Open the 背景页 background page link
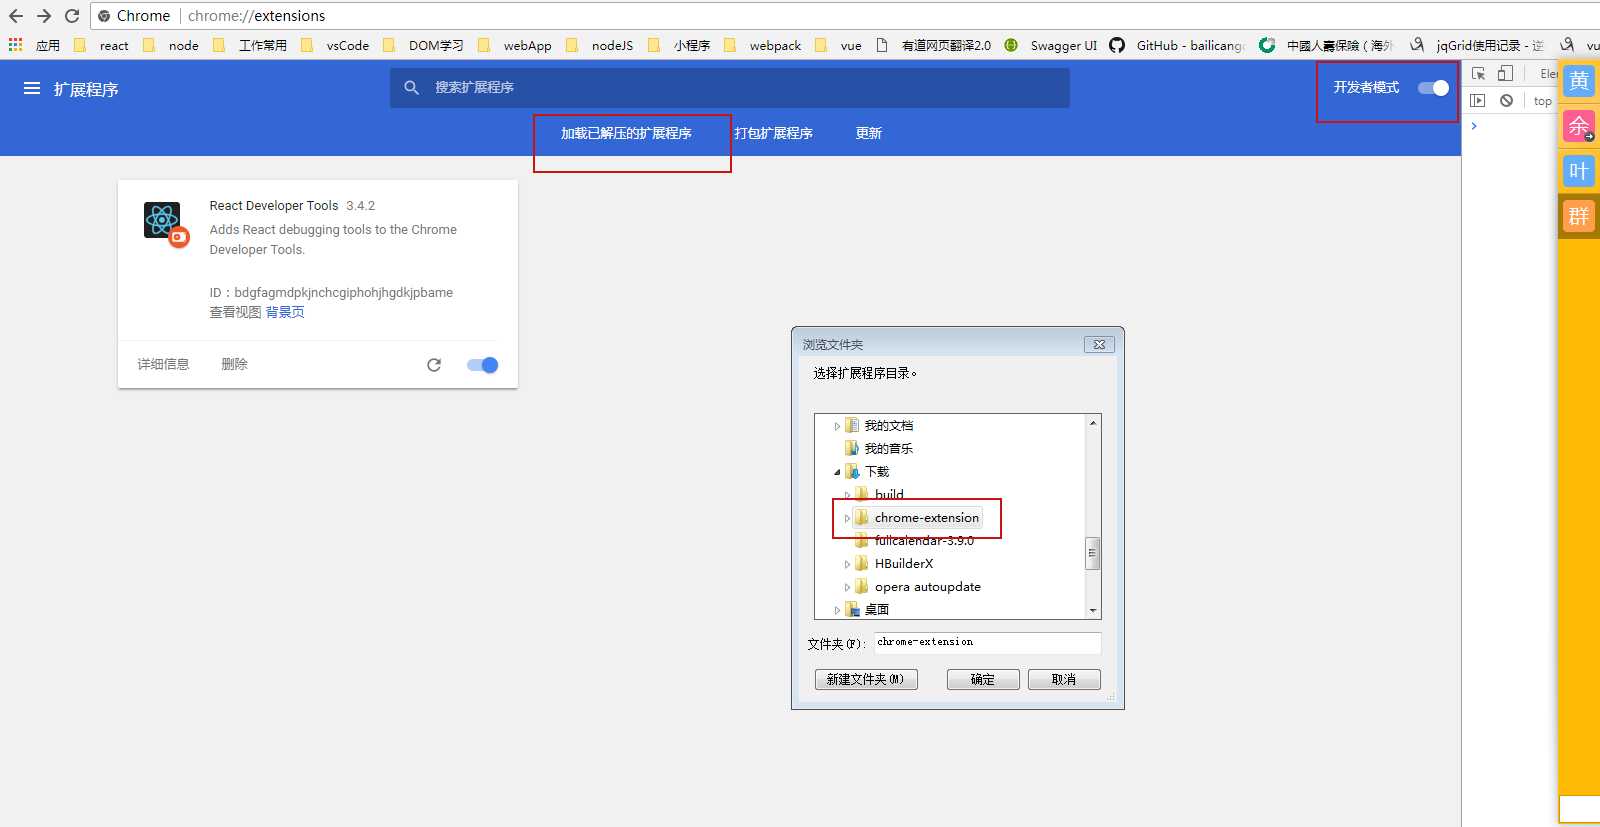 pos(285,312)
